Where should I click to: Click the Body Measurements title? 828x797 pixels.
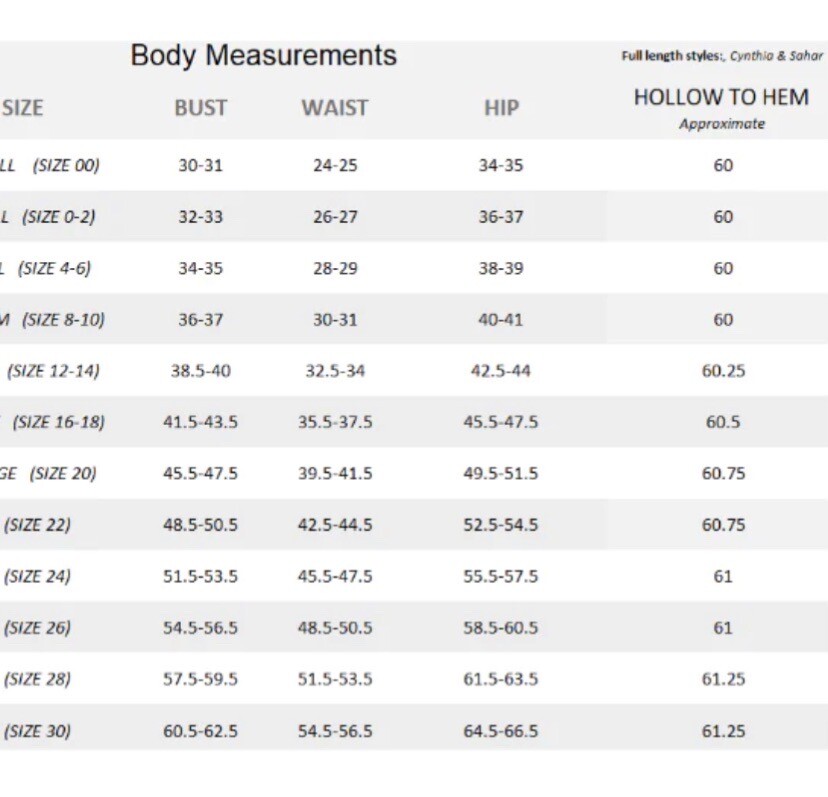pyautogui.click(x=264, y=55)
